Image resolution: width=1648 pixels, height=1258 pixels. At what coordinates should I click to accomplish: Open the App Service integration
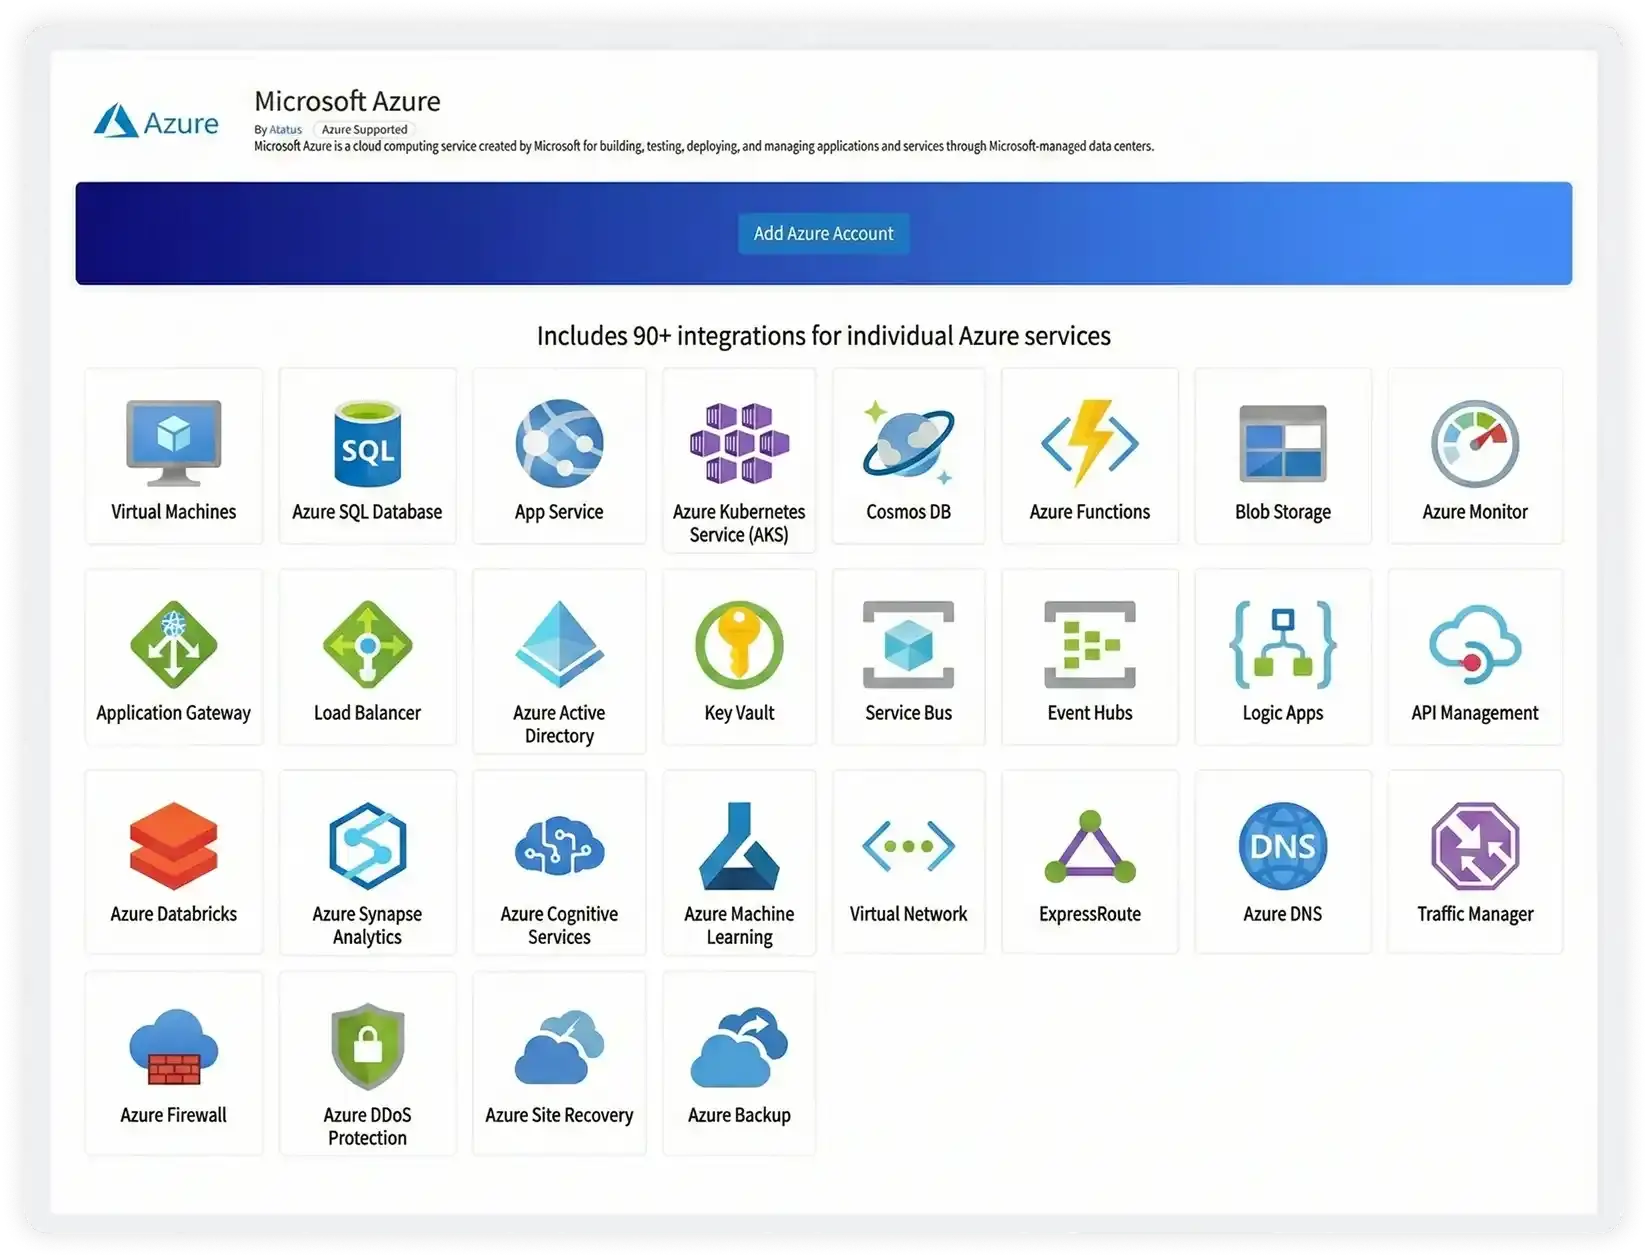coord(558,455)
